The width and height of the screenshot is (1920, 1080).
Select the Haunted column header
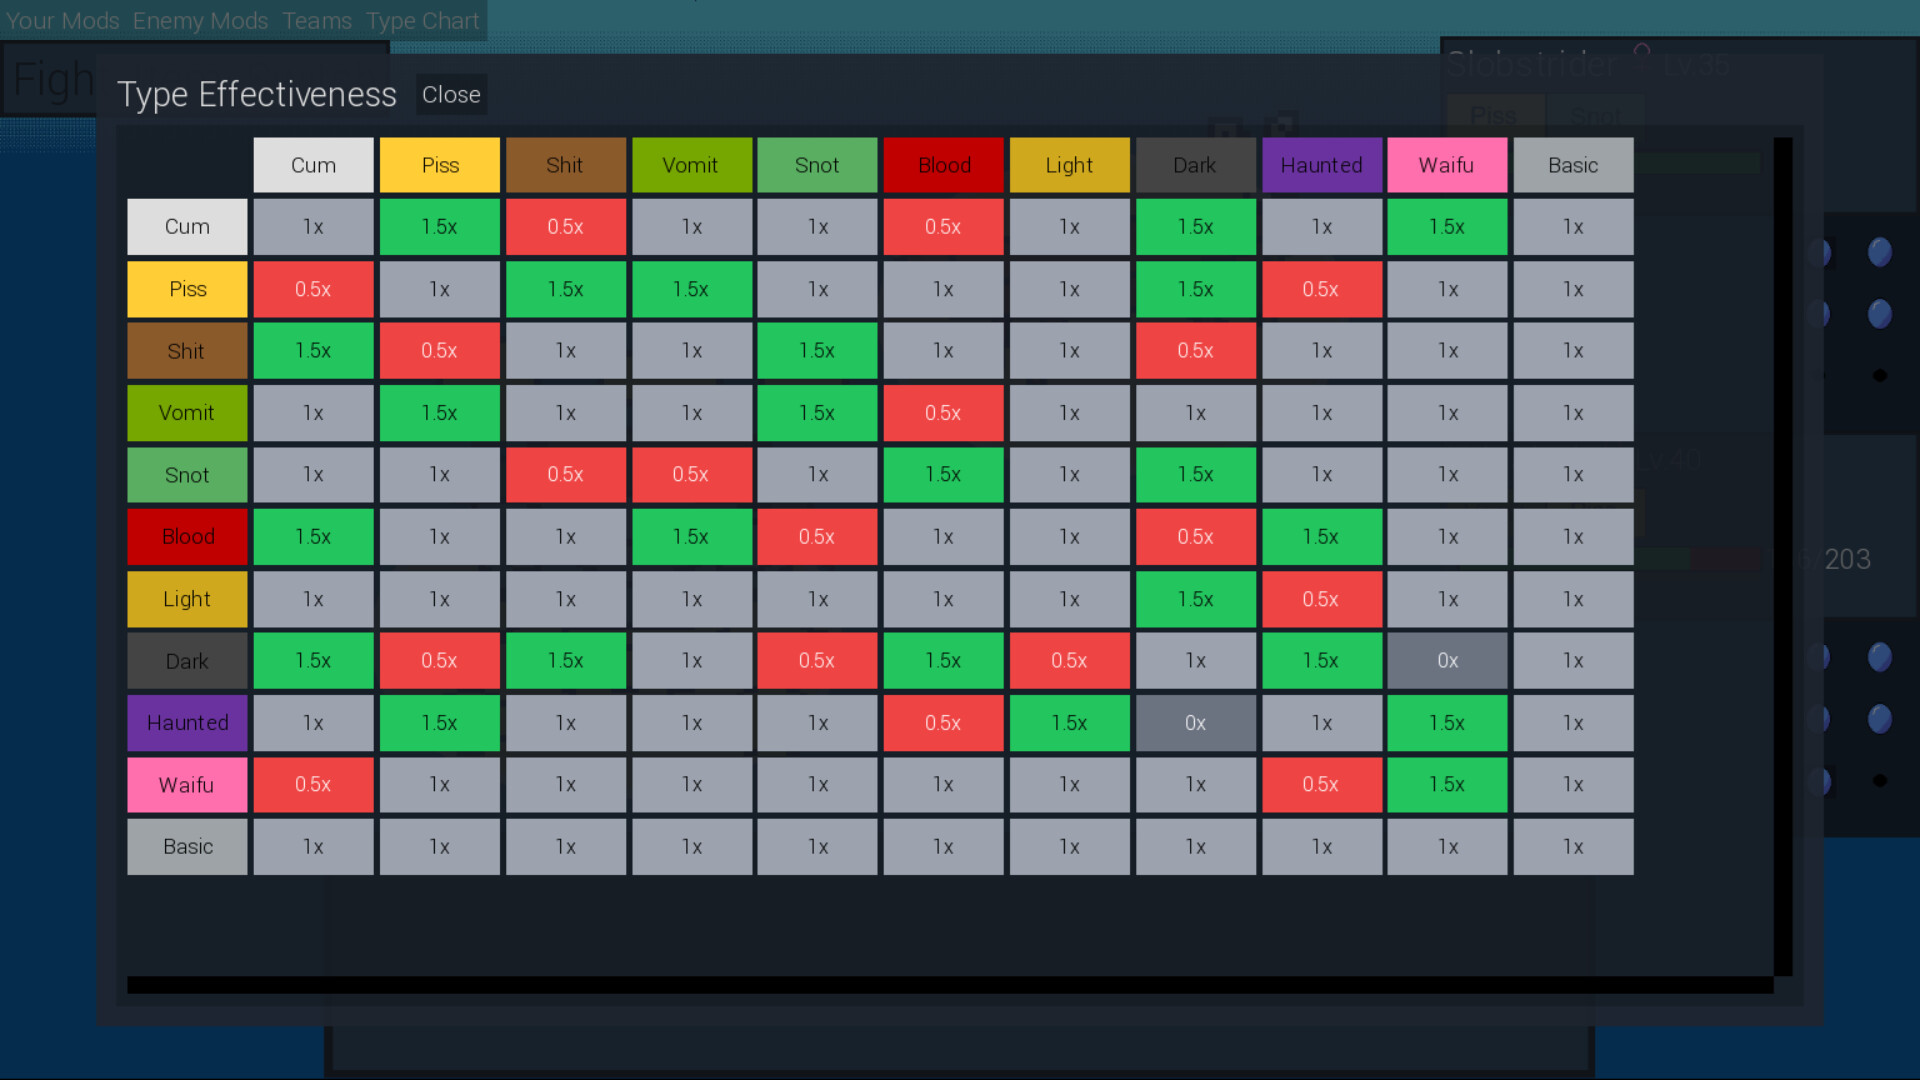(x=1322, y=165)
